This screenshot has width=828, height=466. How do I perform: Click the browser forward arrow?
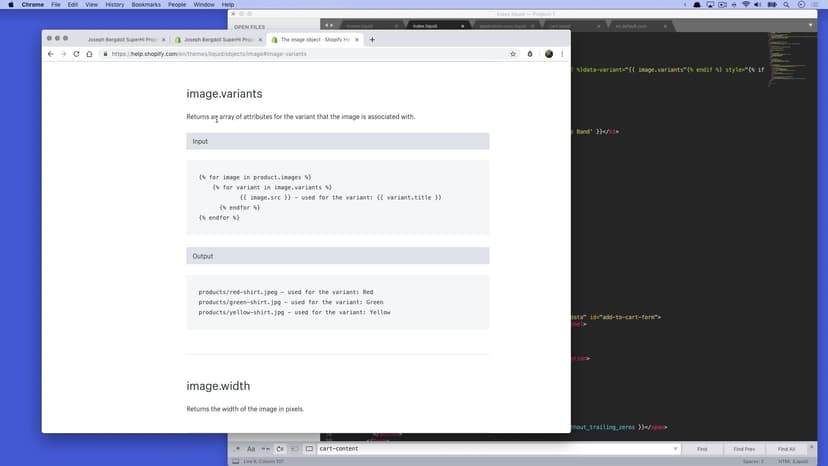63,54
